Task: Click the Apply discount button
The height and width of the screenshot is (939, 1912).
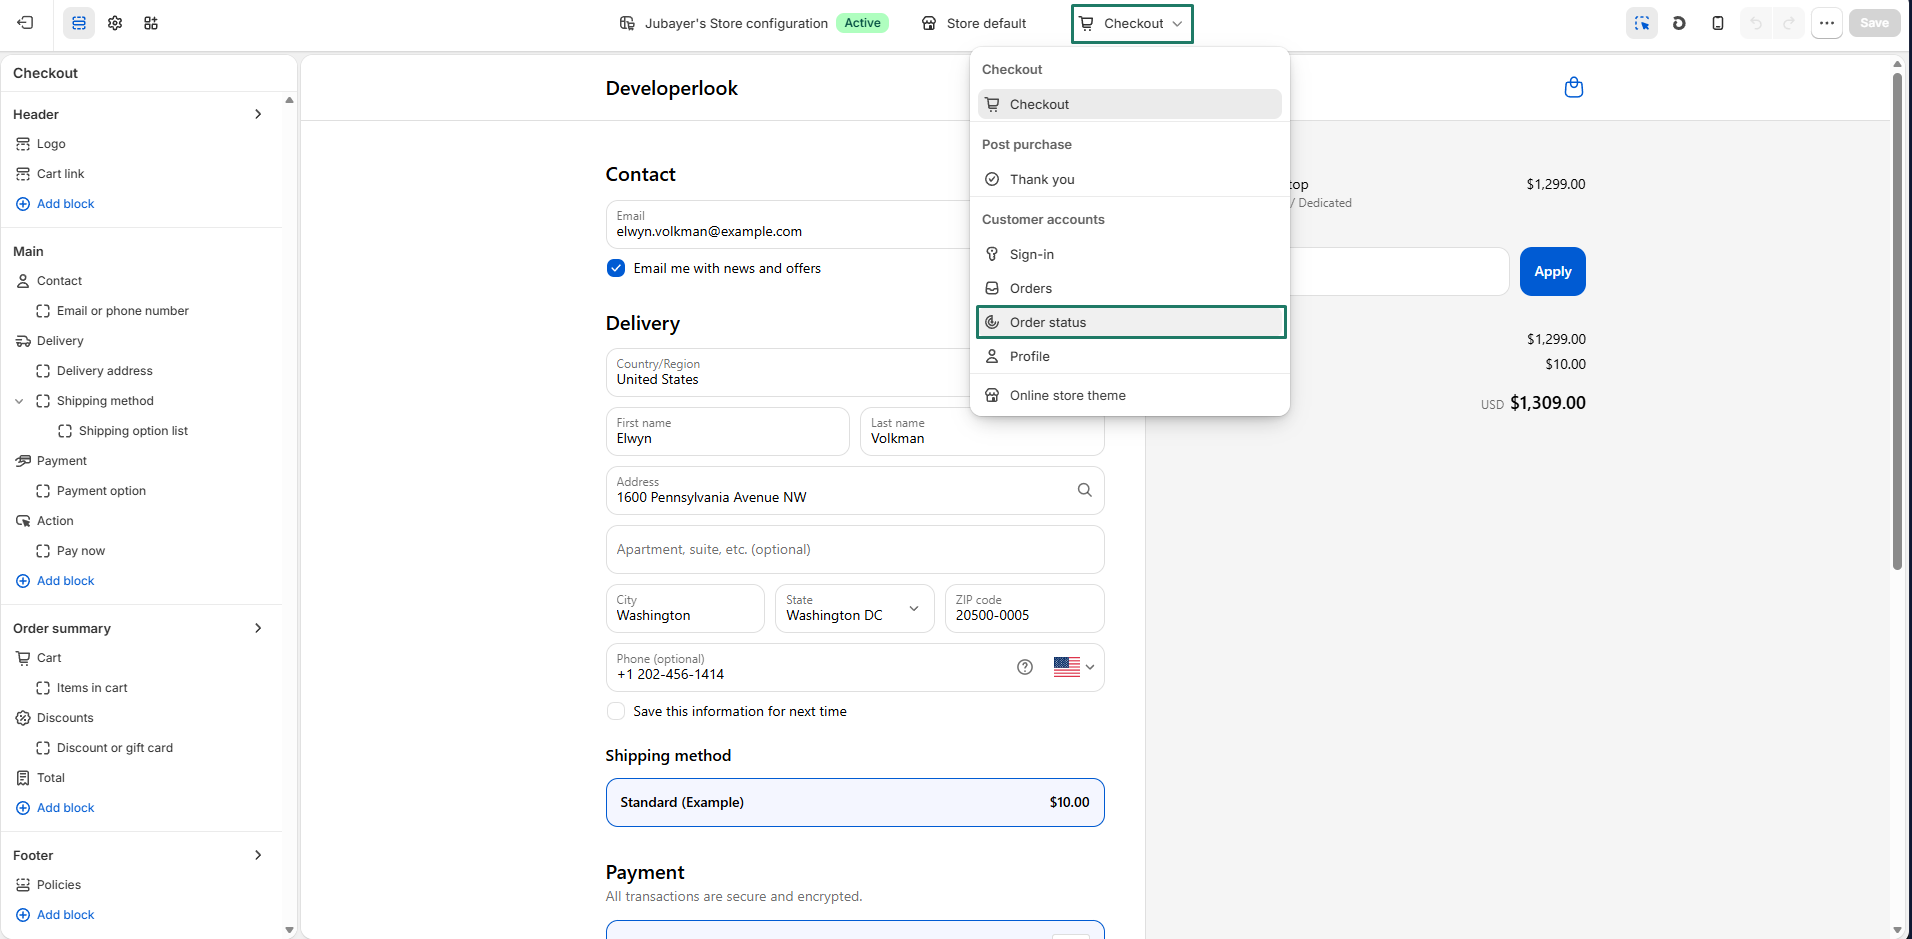Action: point(1553,271)
